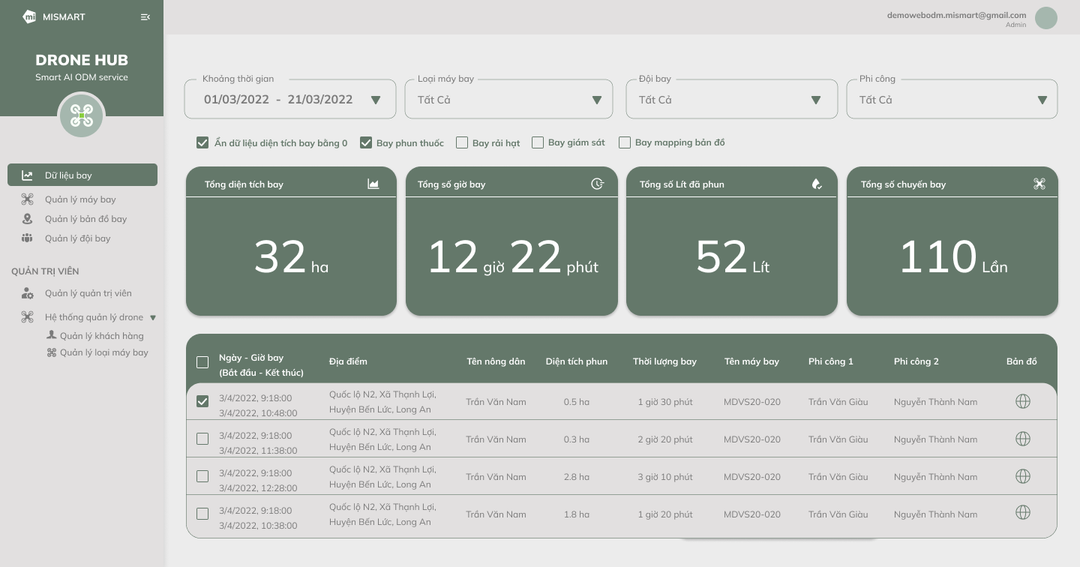Click map pin icon beside Quản lý bản đồ bay
The width and height of the screenshot is (1080, 567).
click(x=27, y=218)
